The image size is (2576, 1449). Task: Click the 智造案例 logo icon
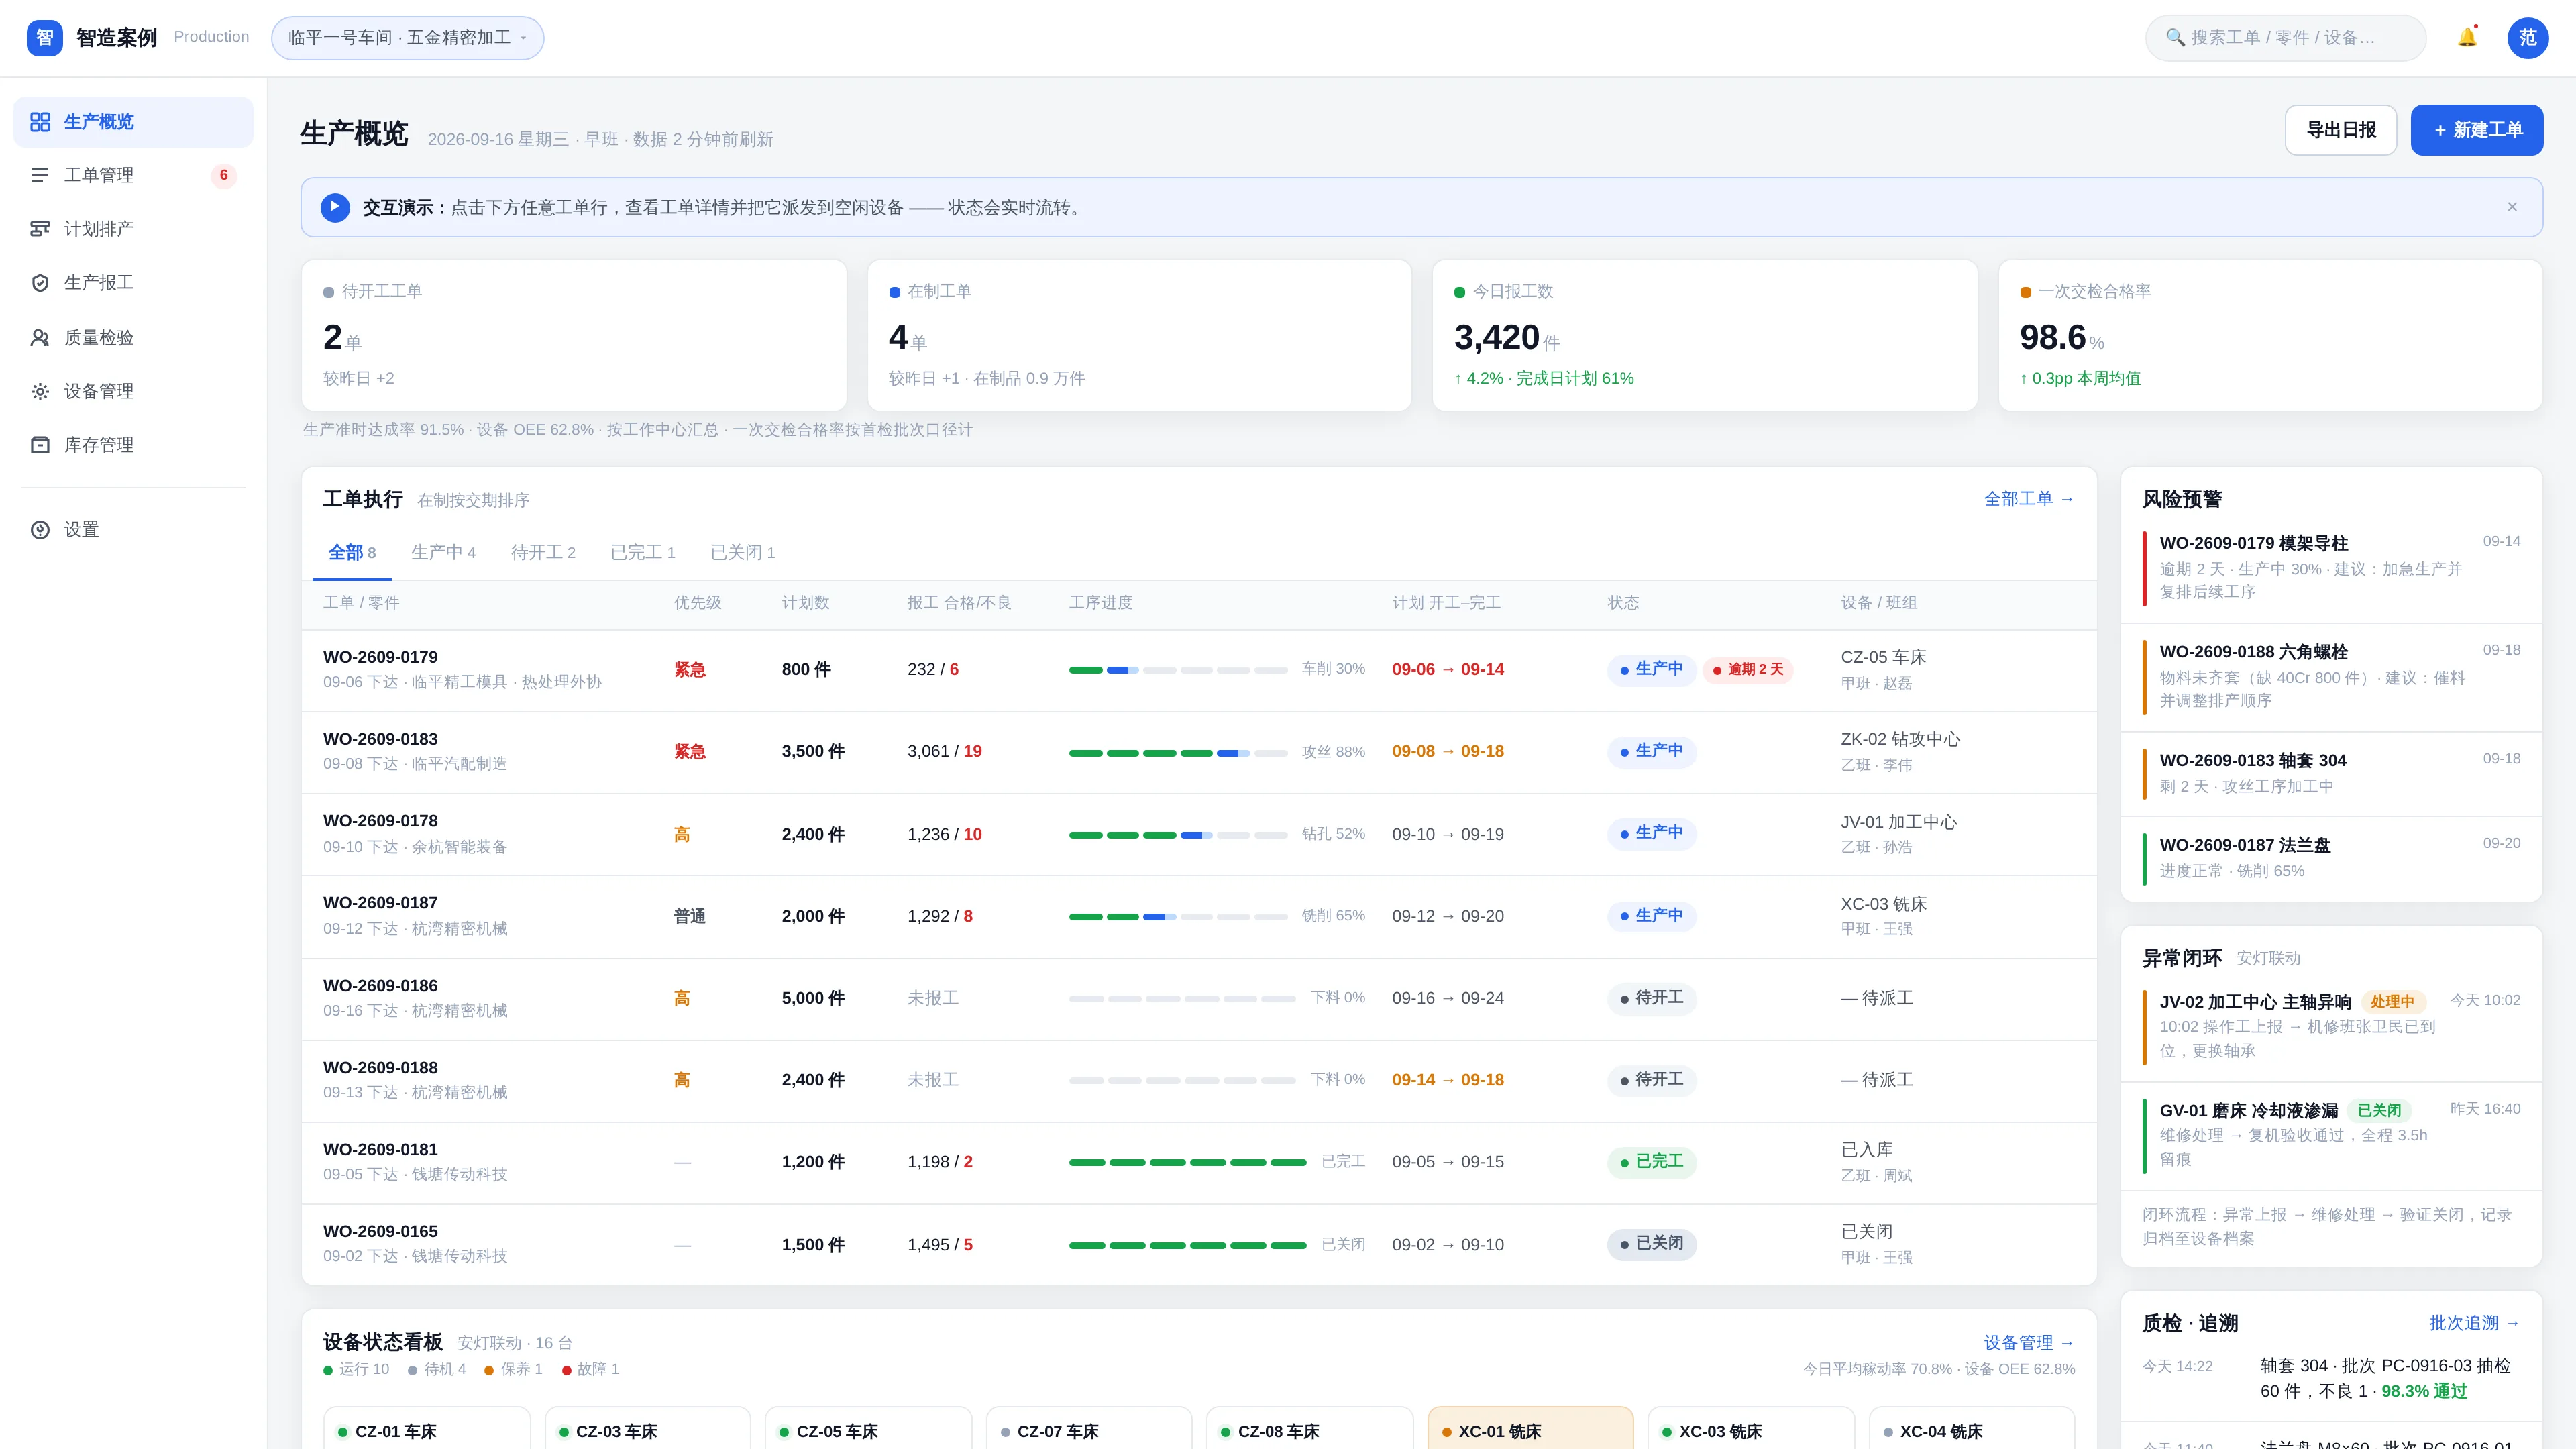(44, 38)
